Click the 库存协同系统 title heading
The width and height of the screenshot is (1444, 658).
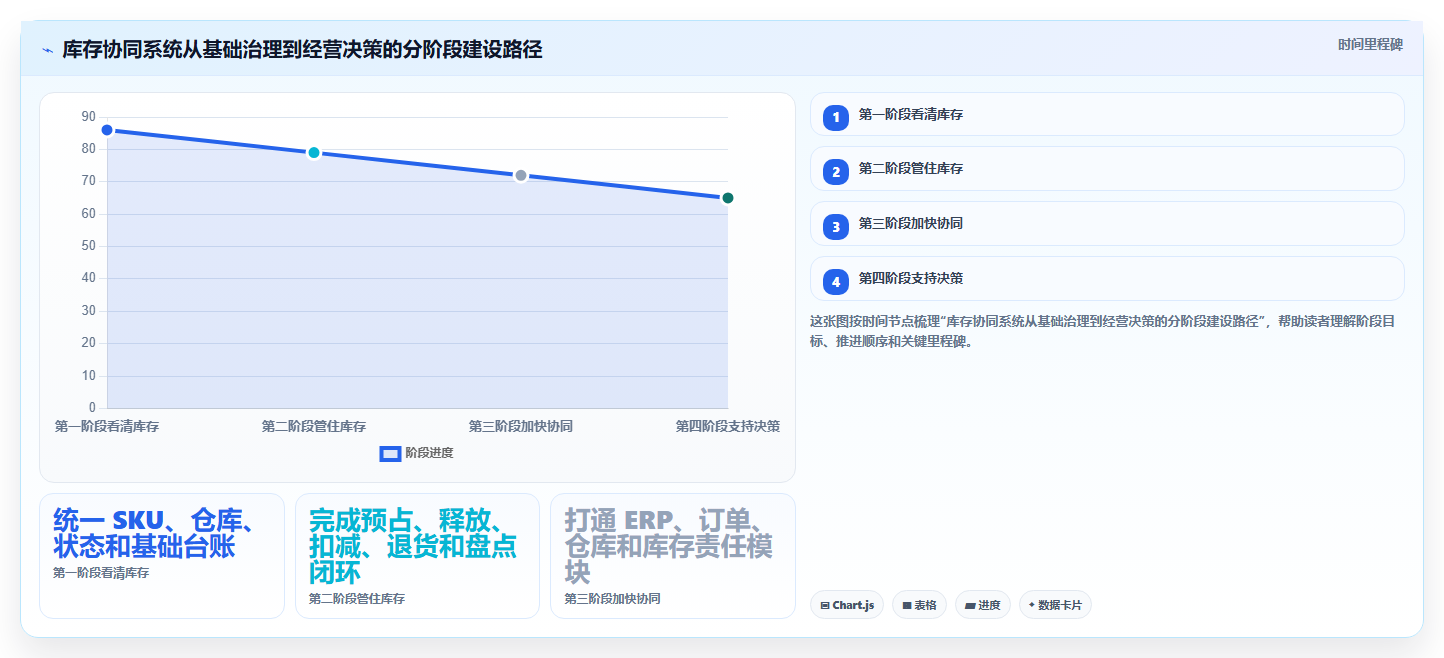[x=302, y=50]
